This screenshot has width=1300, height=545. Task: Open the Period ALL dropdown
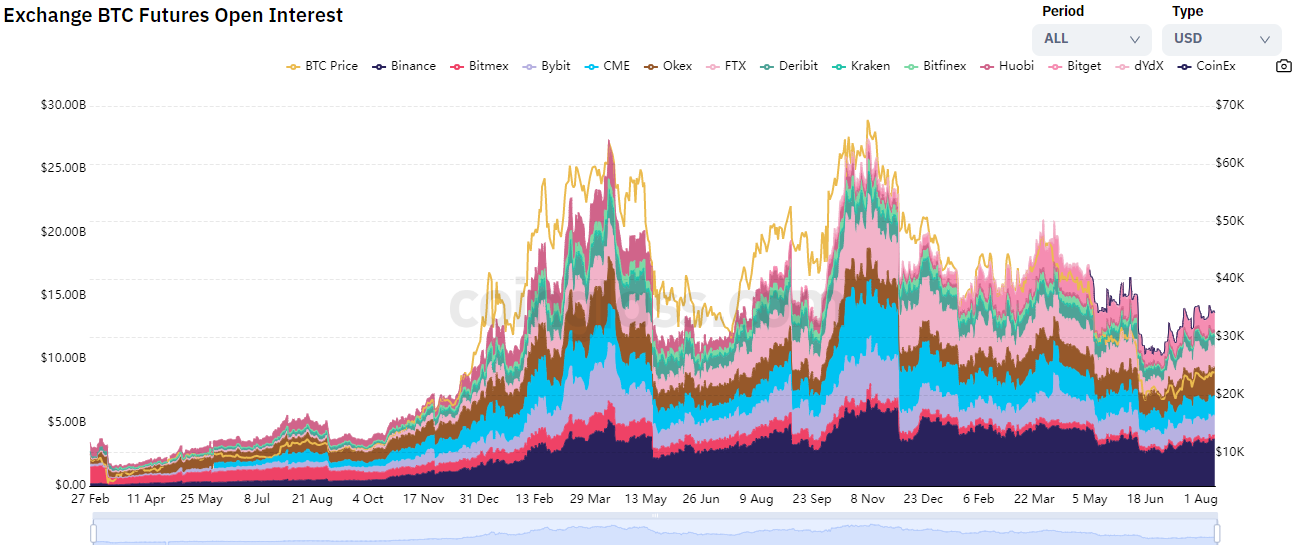[1090, 39]
